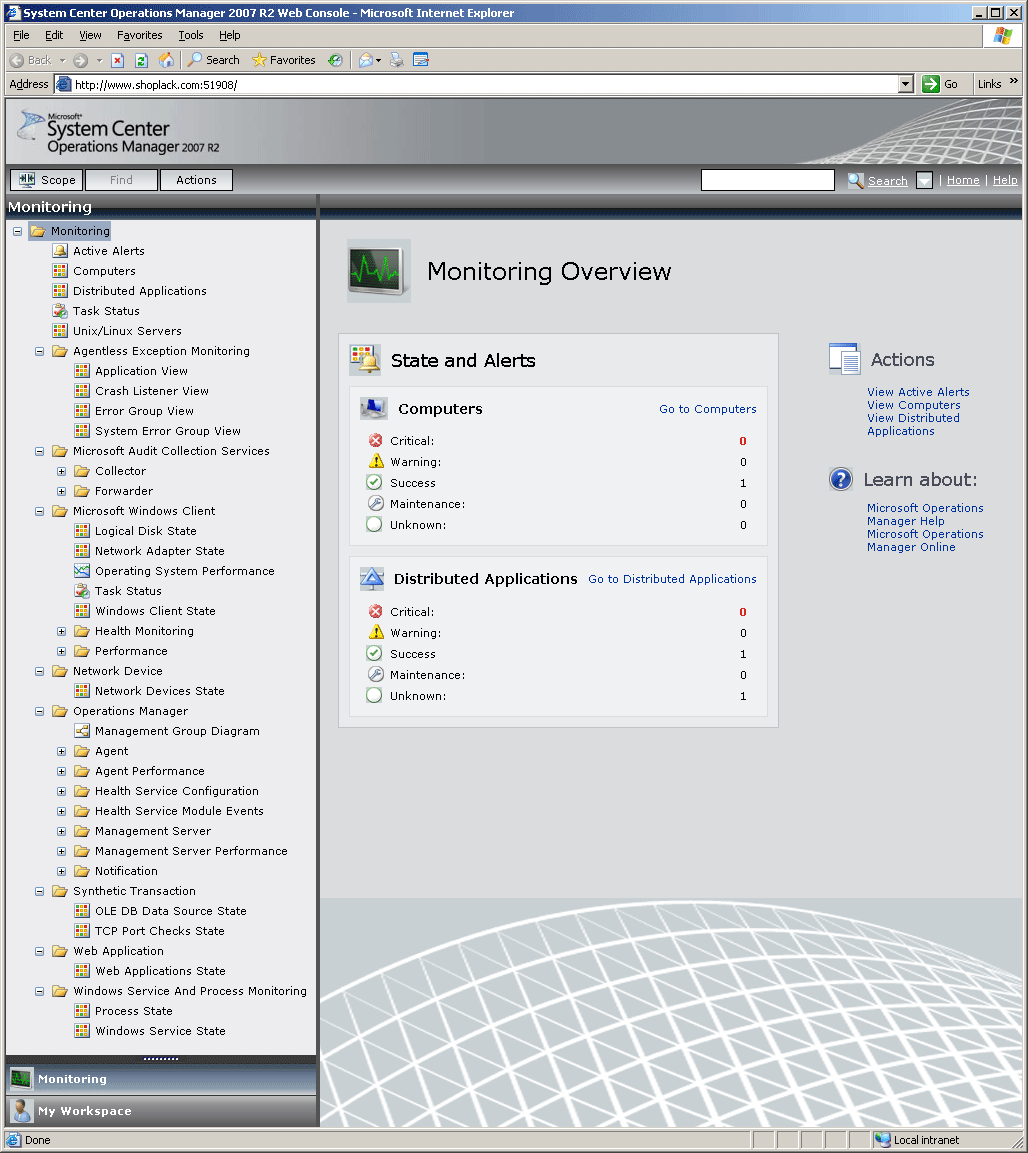Click the IE Refresh toolbar icon

[142, 60]
